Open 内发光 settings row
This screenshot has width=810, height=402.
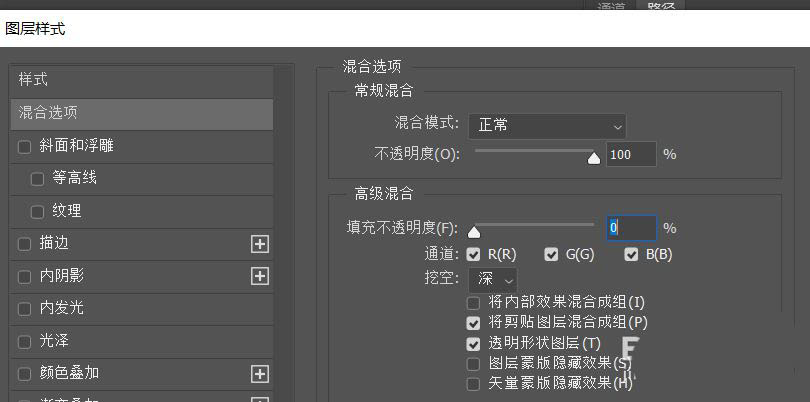point(142,309)
